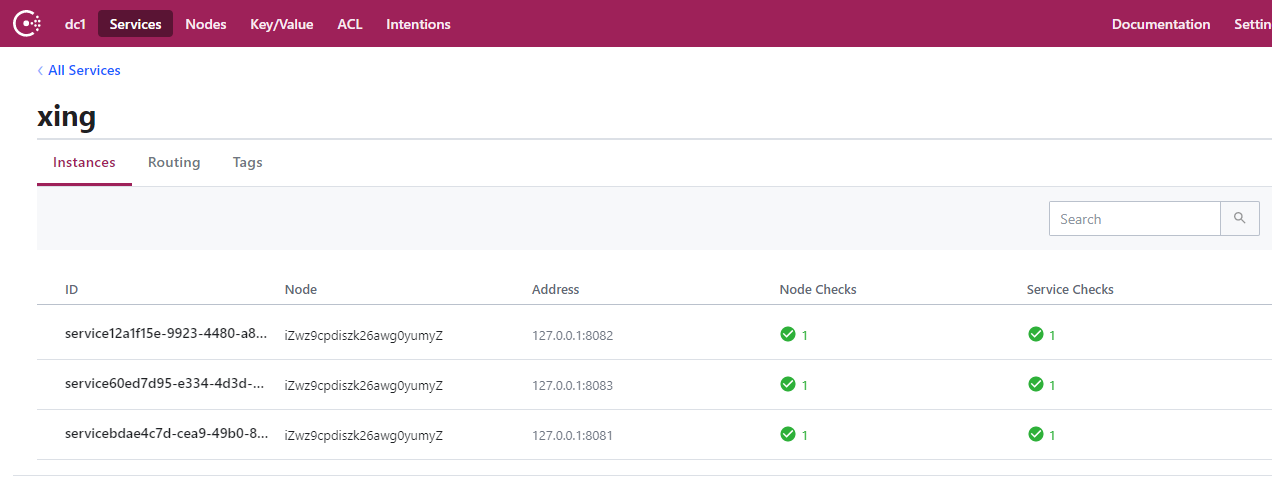The height and width of the screenshot is (480, 1272).
Task: Open the Documentation link
Action: pyautogui.click(x=1160, y=24)
